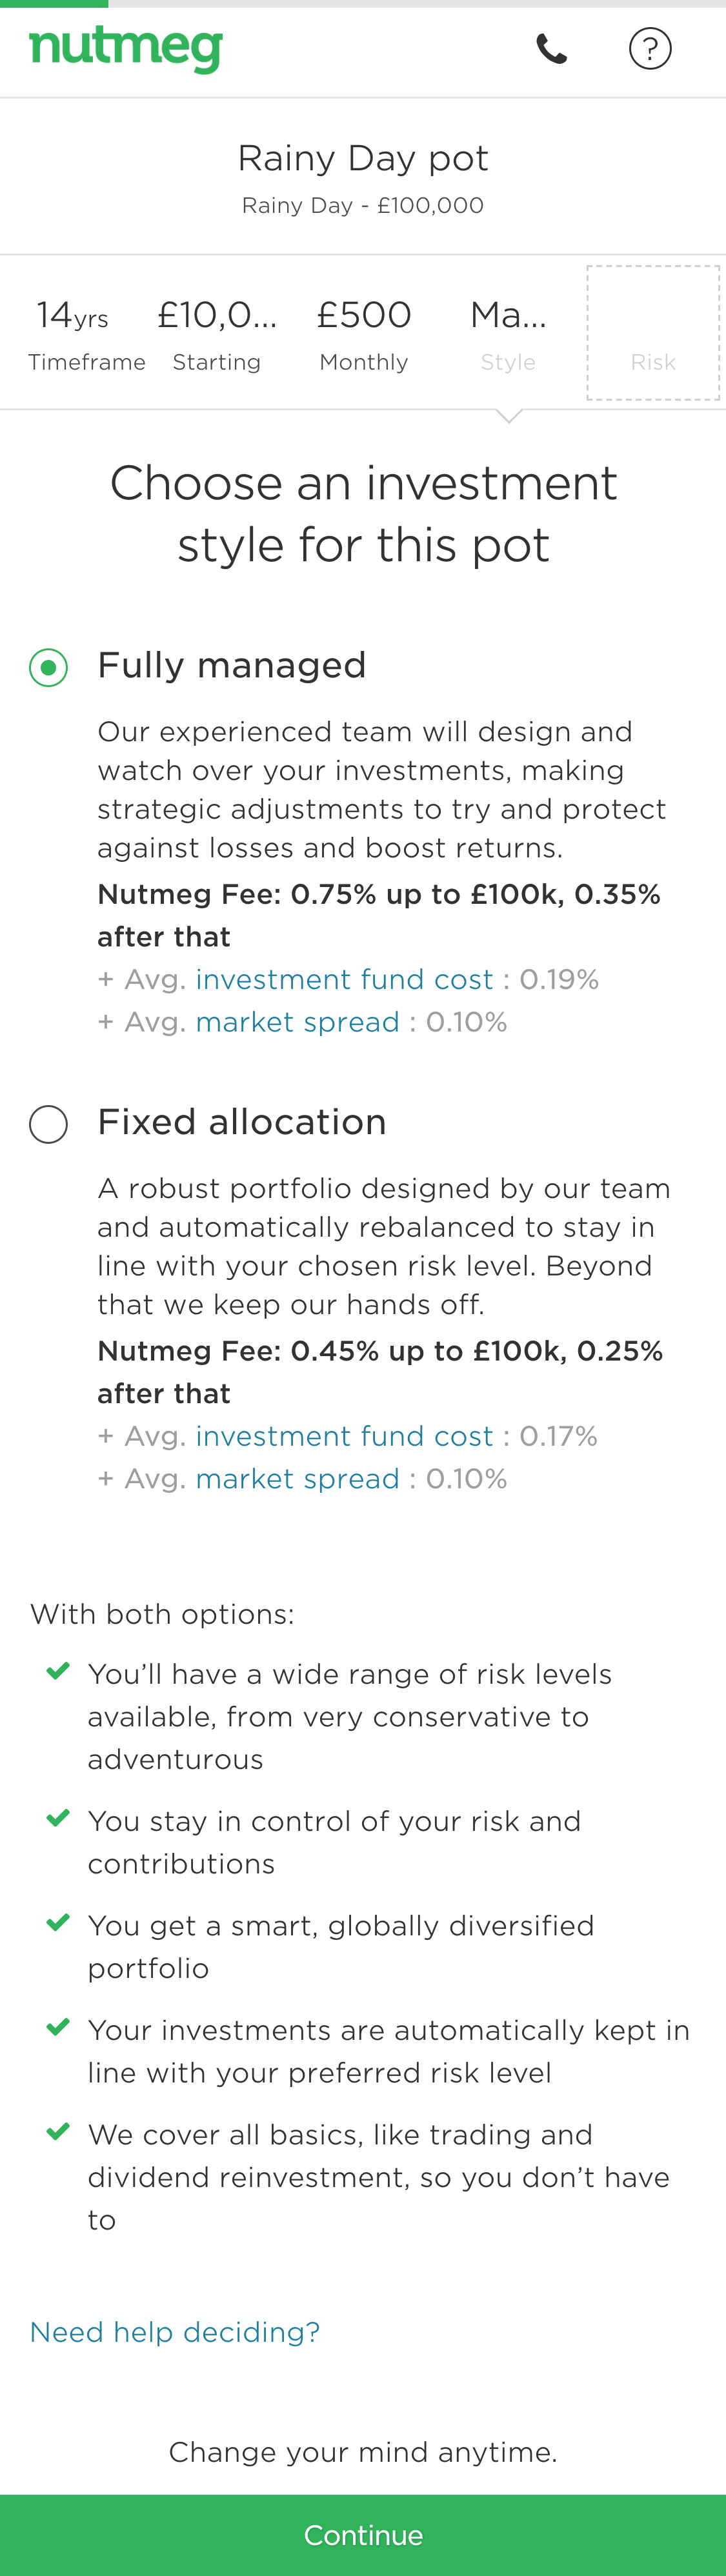Viewport: 726px width, 2576px height.
Task: Open Fully managed market spread link
Action: [297, 1022]
